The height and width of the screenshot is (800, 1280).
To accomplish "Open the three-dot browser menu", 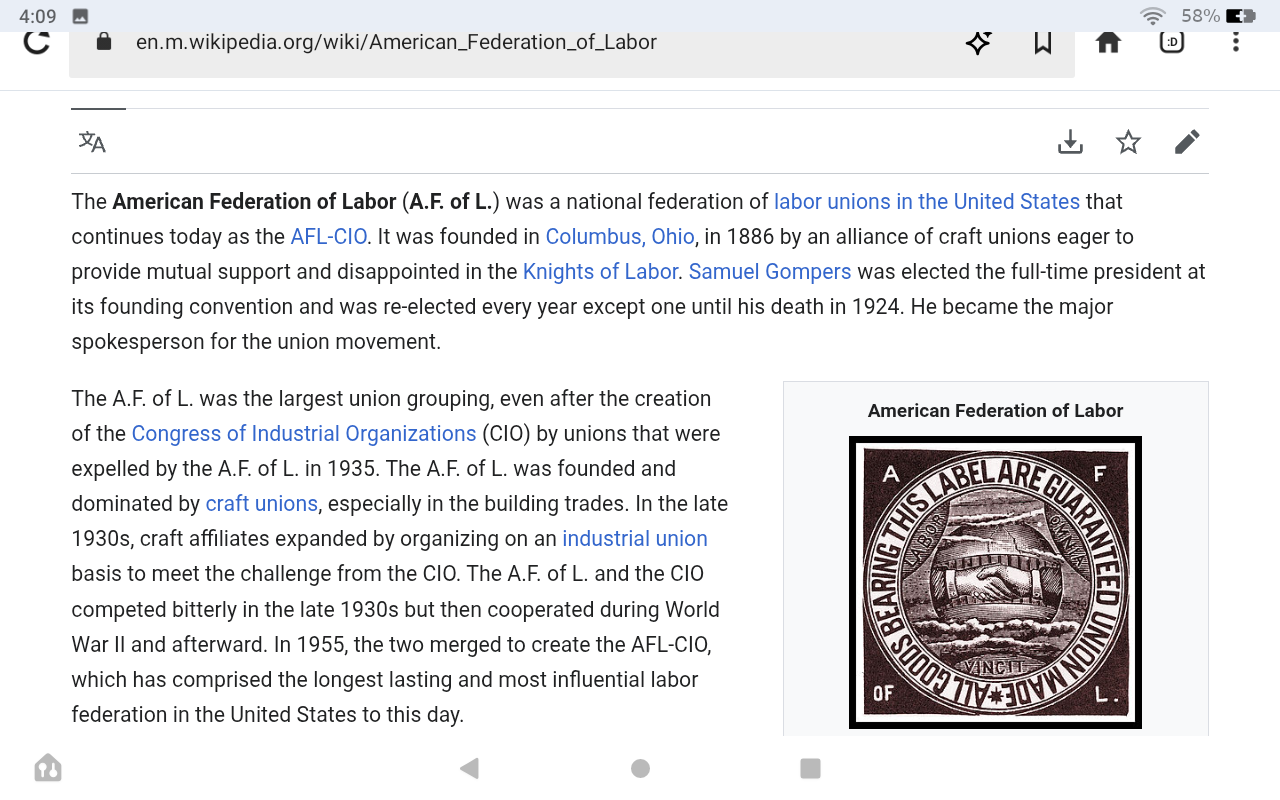I will coord(1236,42).
